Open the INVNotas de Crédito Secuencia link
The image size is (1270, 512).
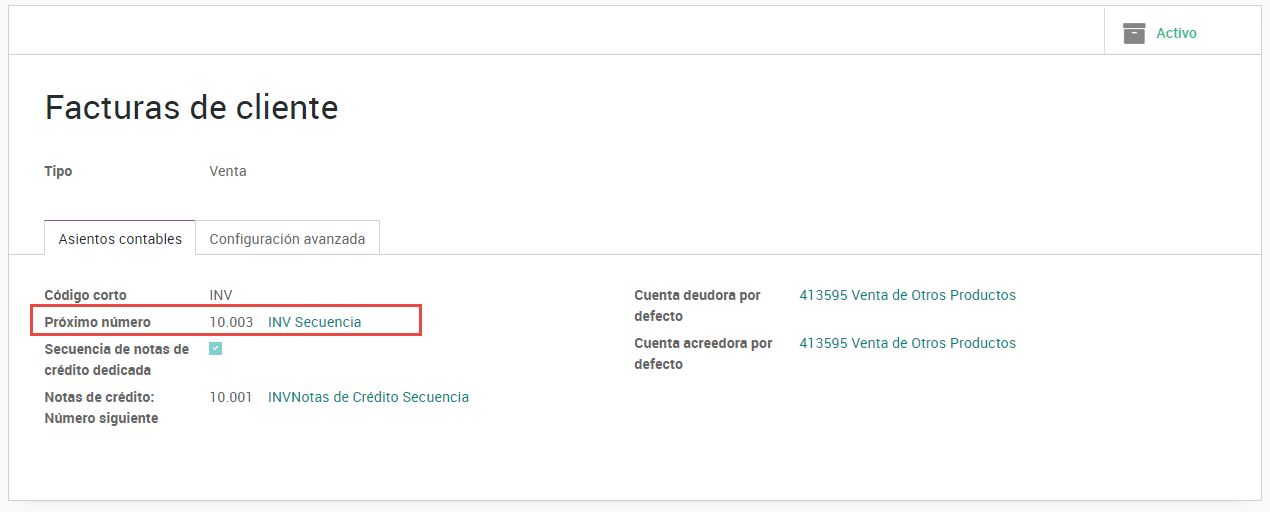click(368, 397)
